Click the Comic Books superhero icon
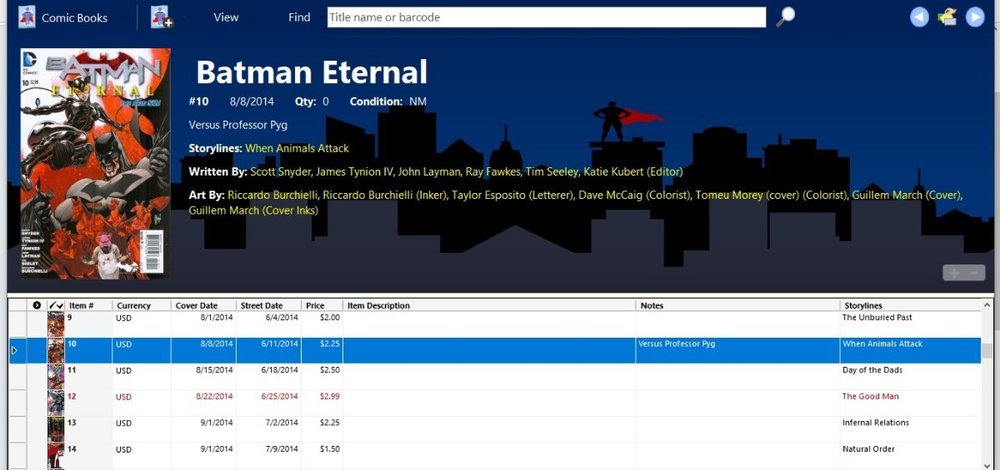This screenshot has height=470, width=1000. coord(27,17)
